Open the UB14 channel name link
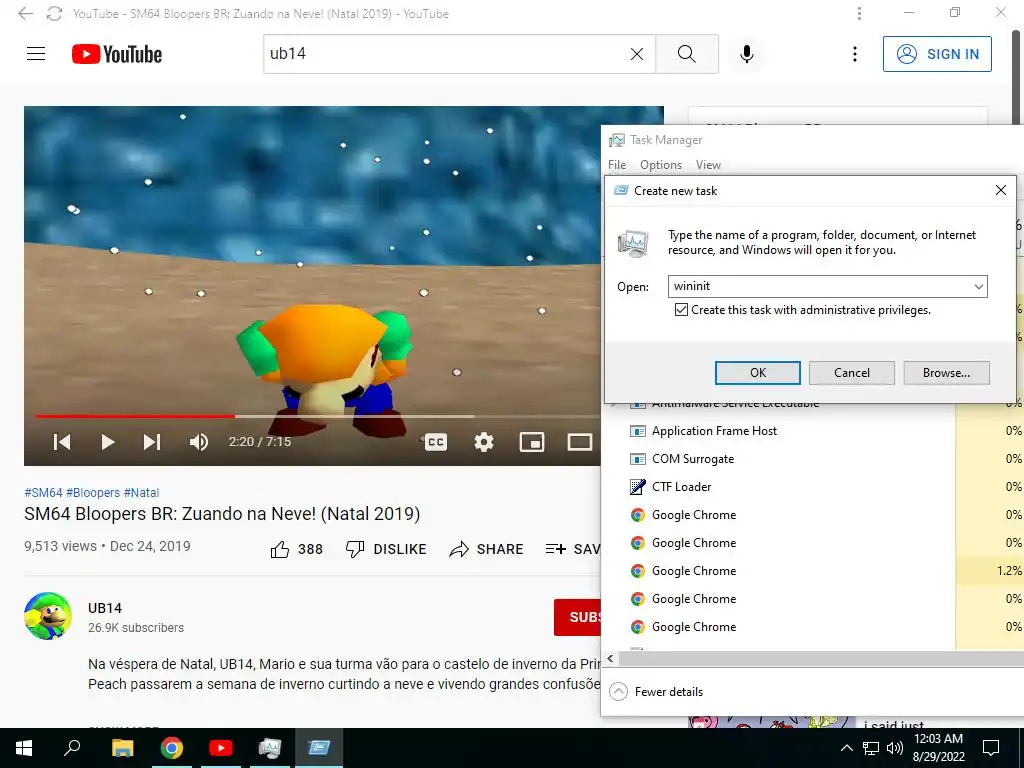This screenshot has width=1024, height=768. (104, 608)
